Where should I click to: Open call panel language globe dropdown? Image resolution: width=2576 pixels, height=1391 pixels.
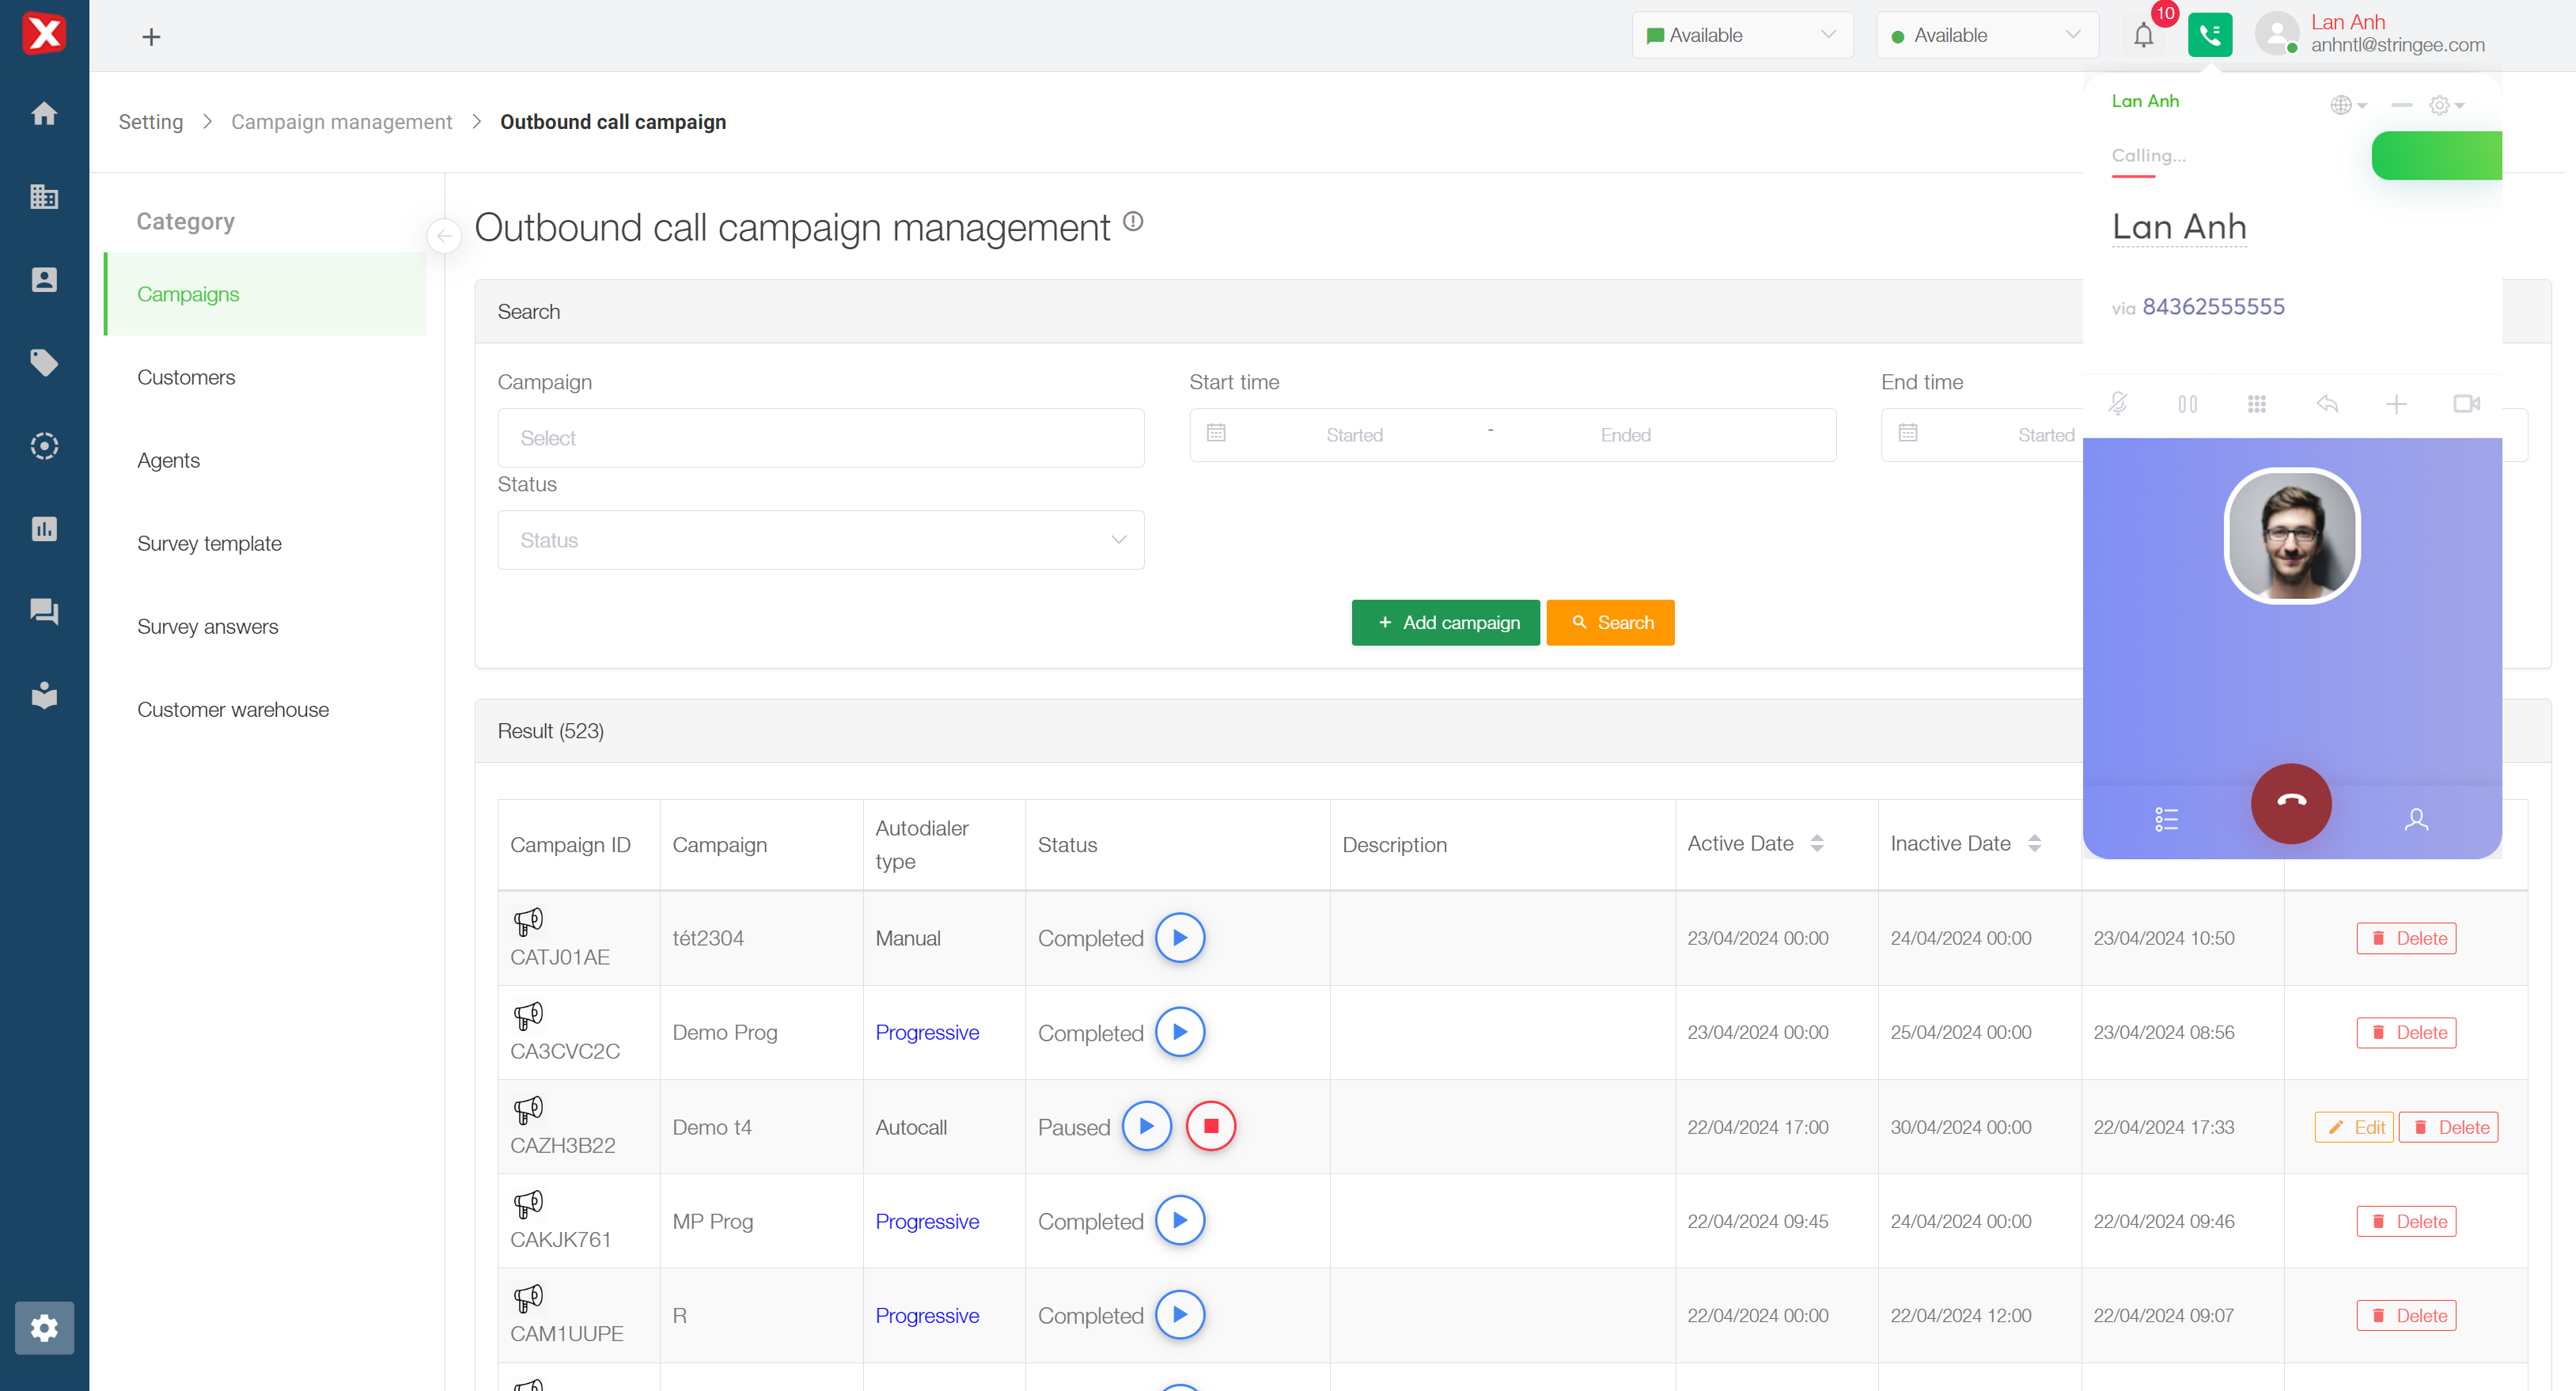(2347, 105)
